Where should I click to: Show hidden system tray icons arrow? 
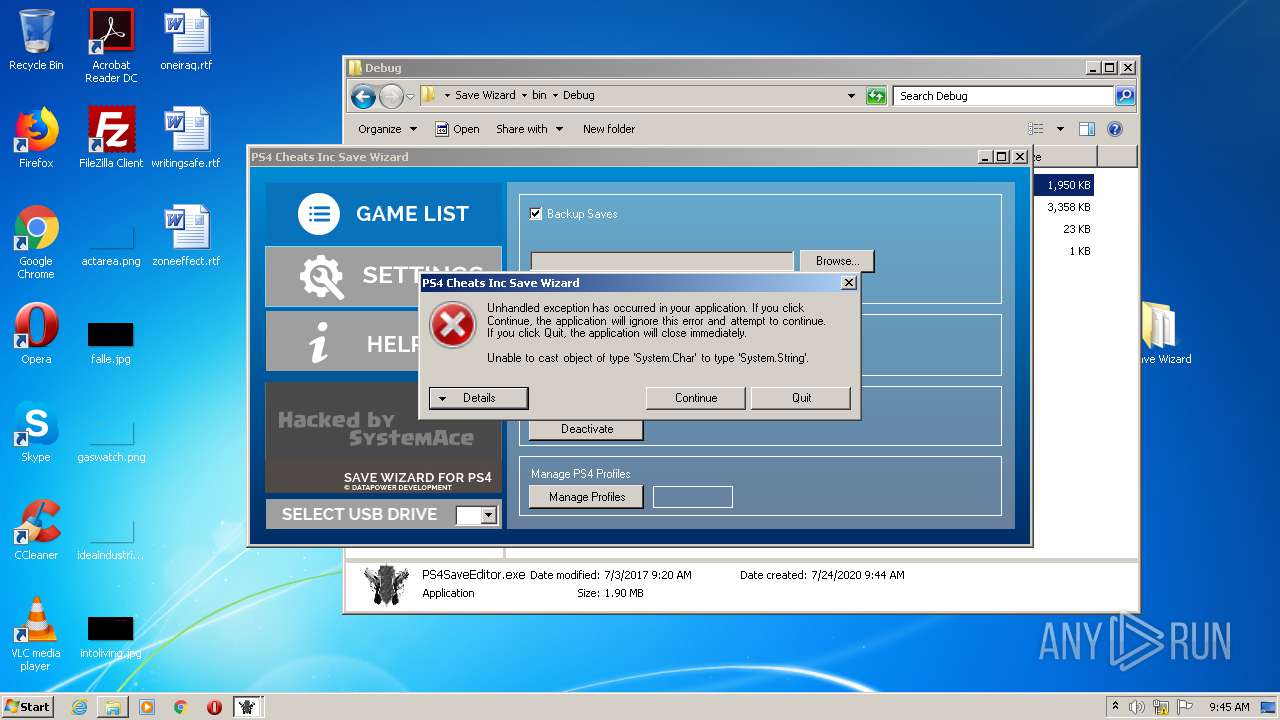[x=1116, y=706]
